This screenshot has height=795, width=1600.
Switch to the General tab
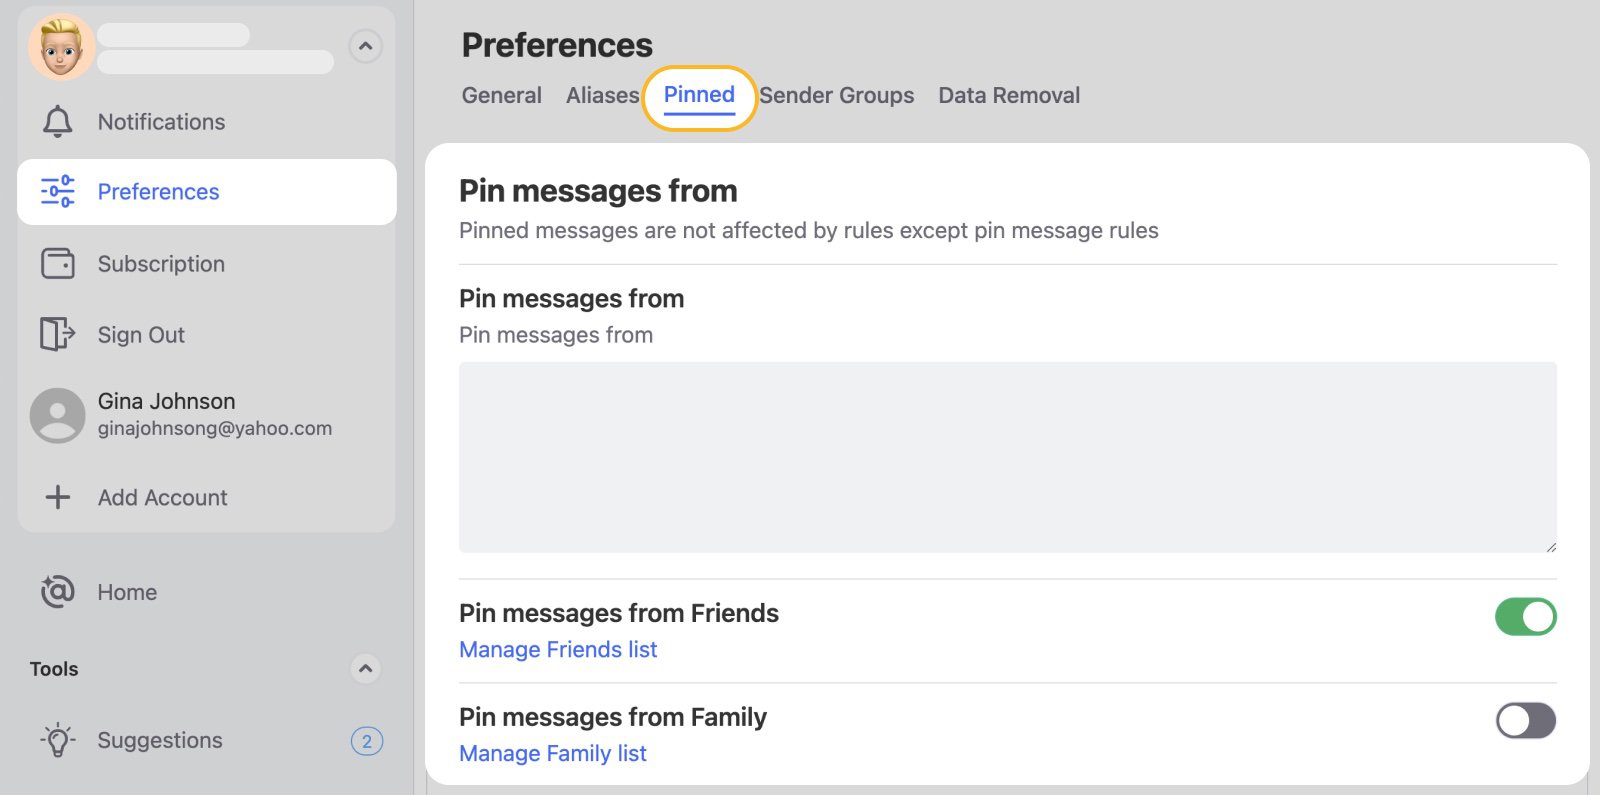501,95
